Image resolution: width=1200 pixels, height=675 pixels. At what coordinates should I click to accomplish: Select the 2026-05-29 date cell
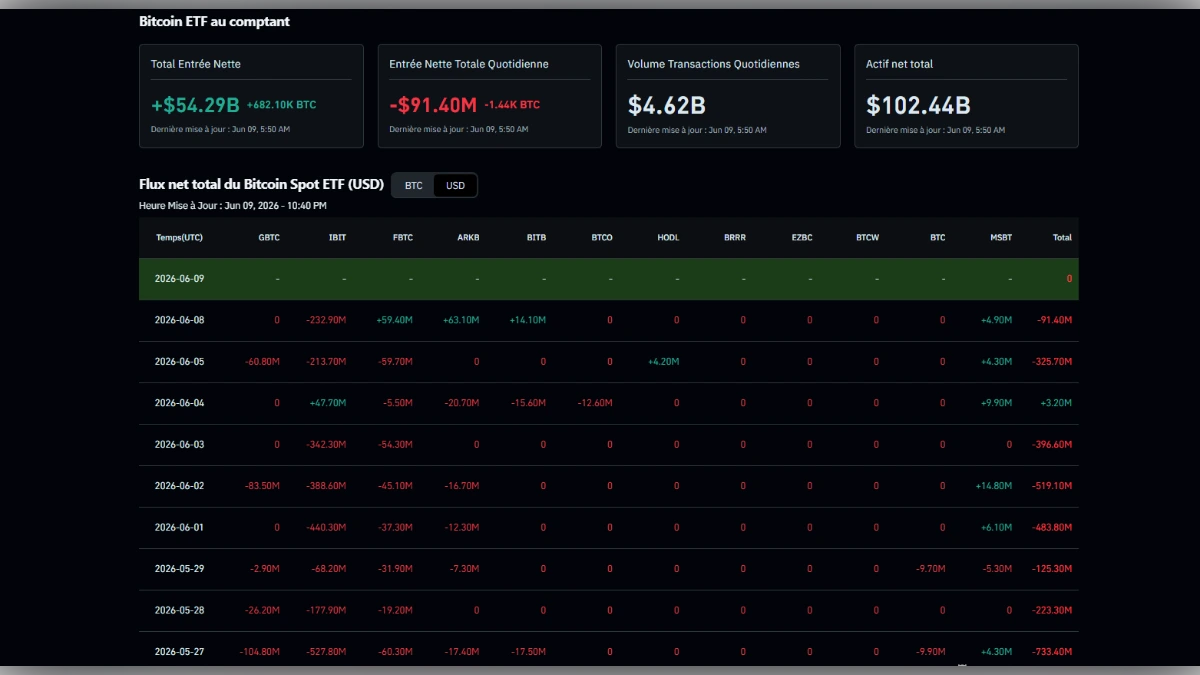point(179,569)
